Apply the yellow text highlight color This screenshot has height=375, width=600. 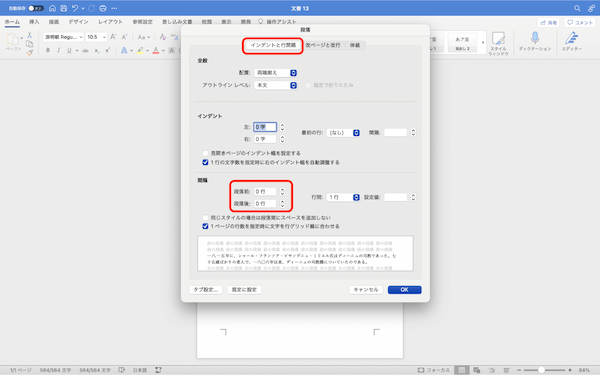[140, 50]
